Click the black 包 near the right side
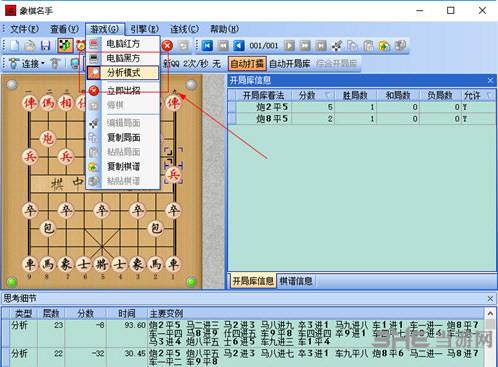This screenshot has width=498, height=367. 156,228
